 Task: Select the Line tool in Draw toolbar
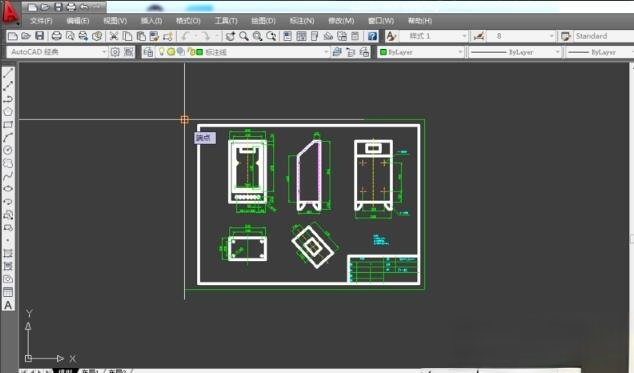point(8,73)
